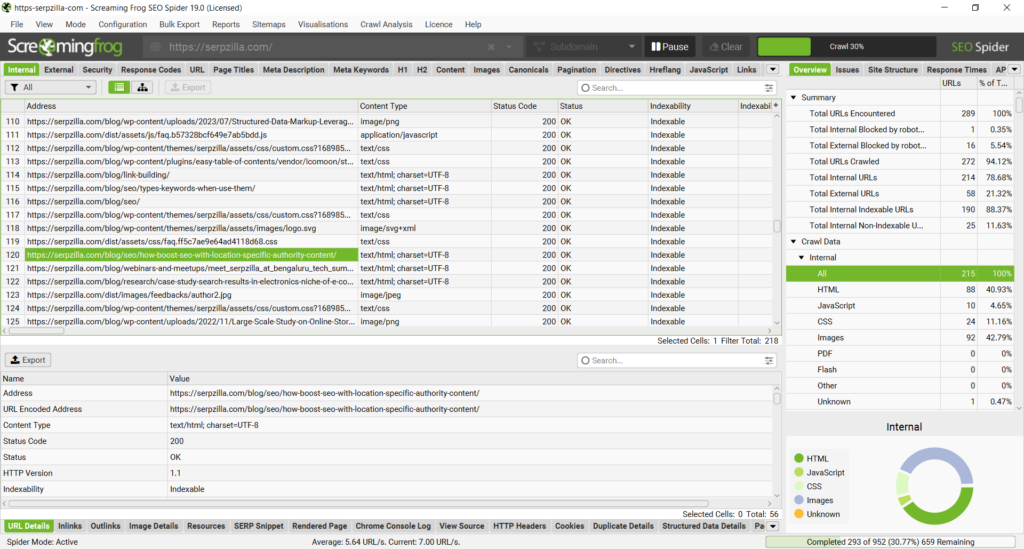Open the Issues tab

[847, 70]
